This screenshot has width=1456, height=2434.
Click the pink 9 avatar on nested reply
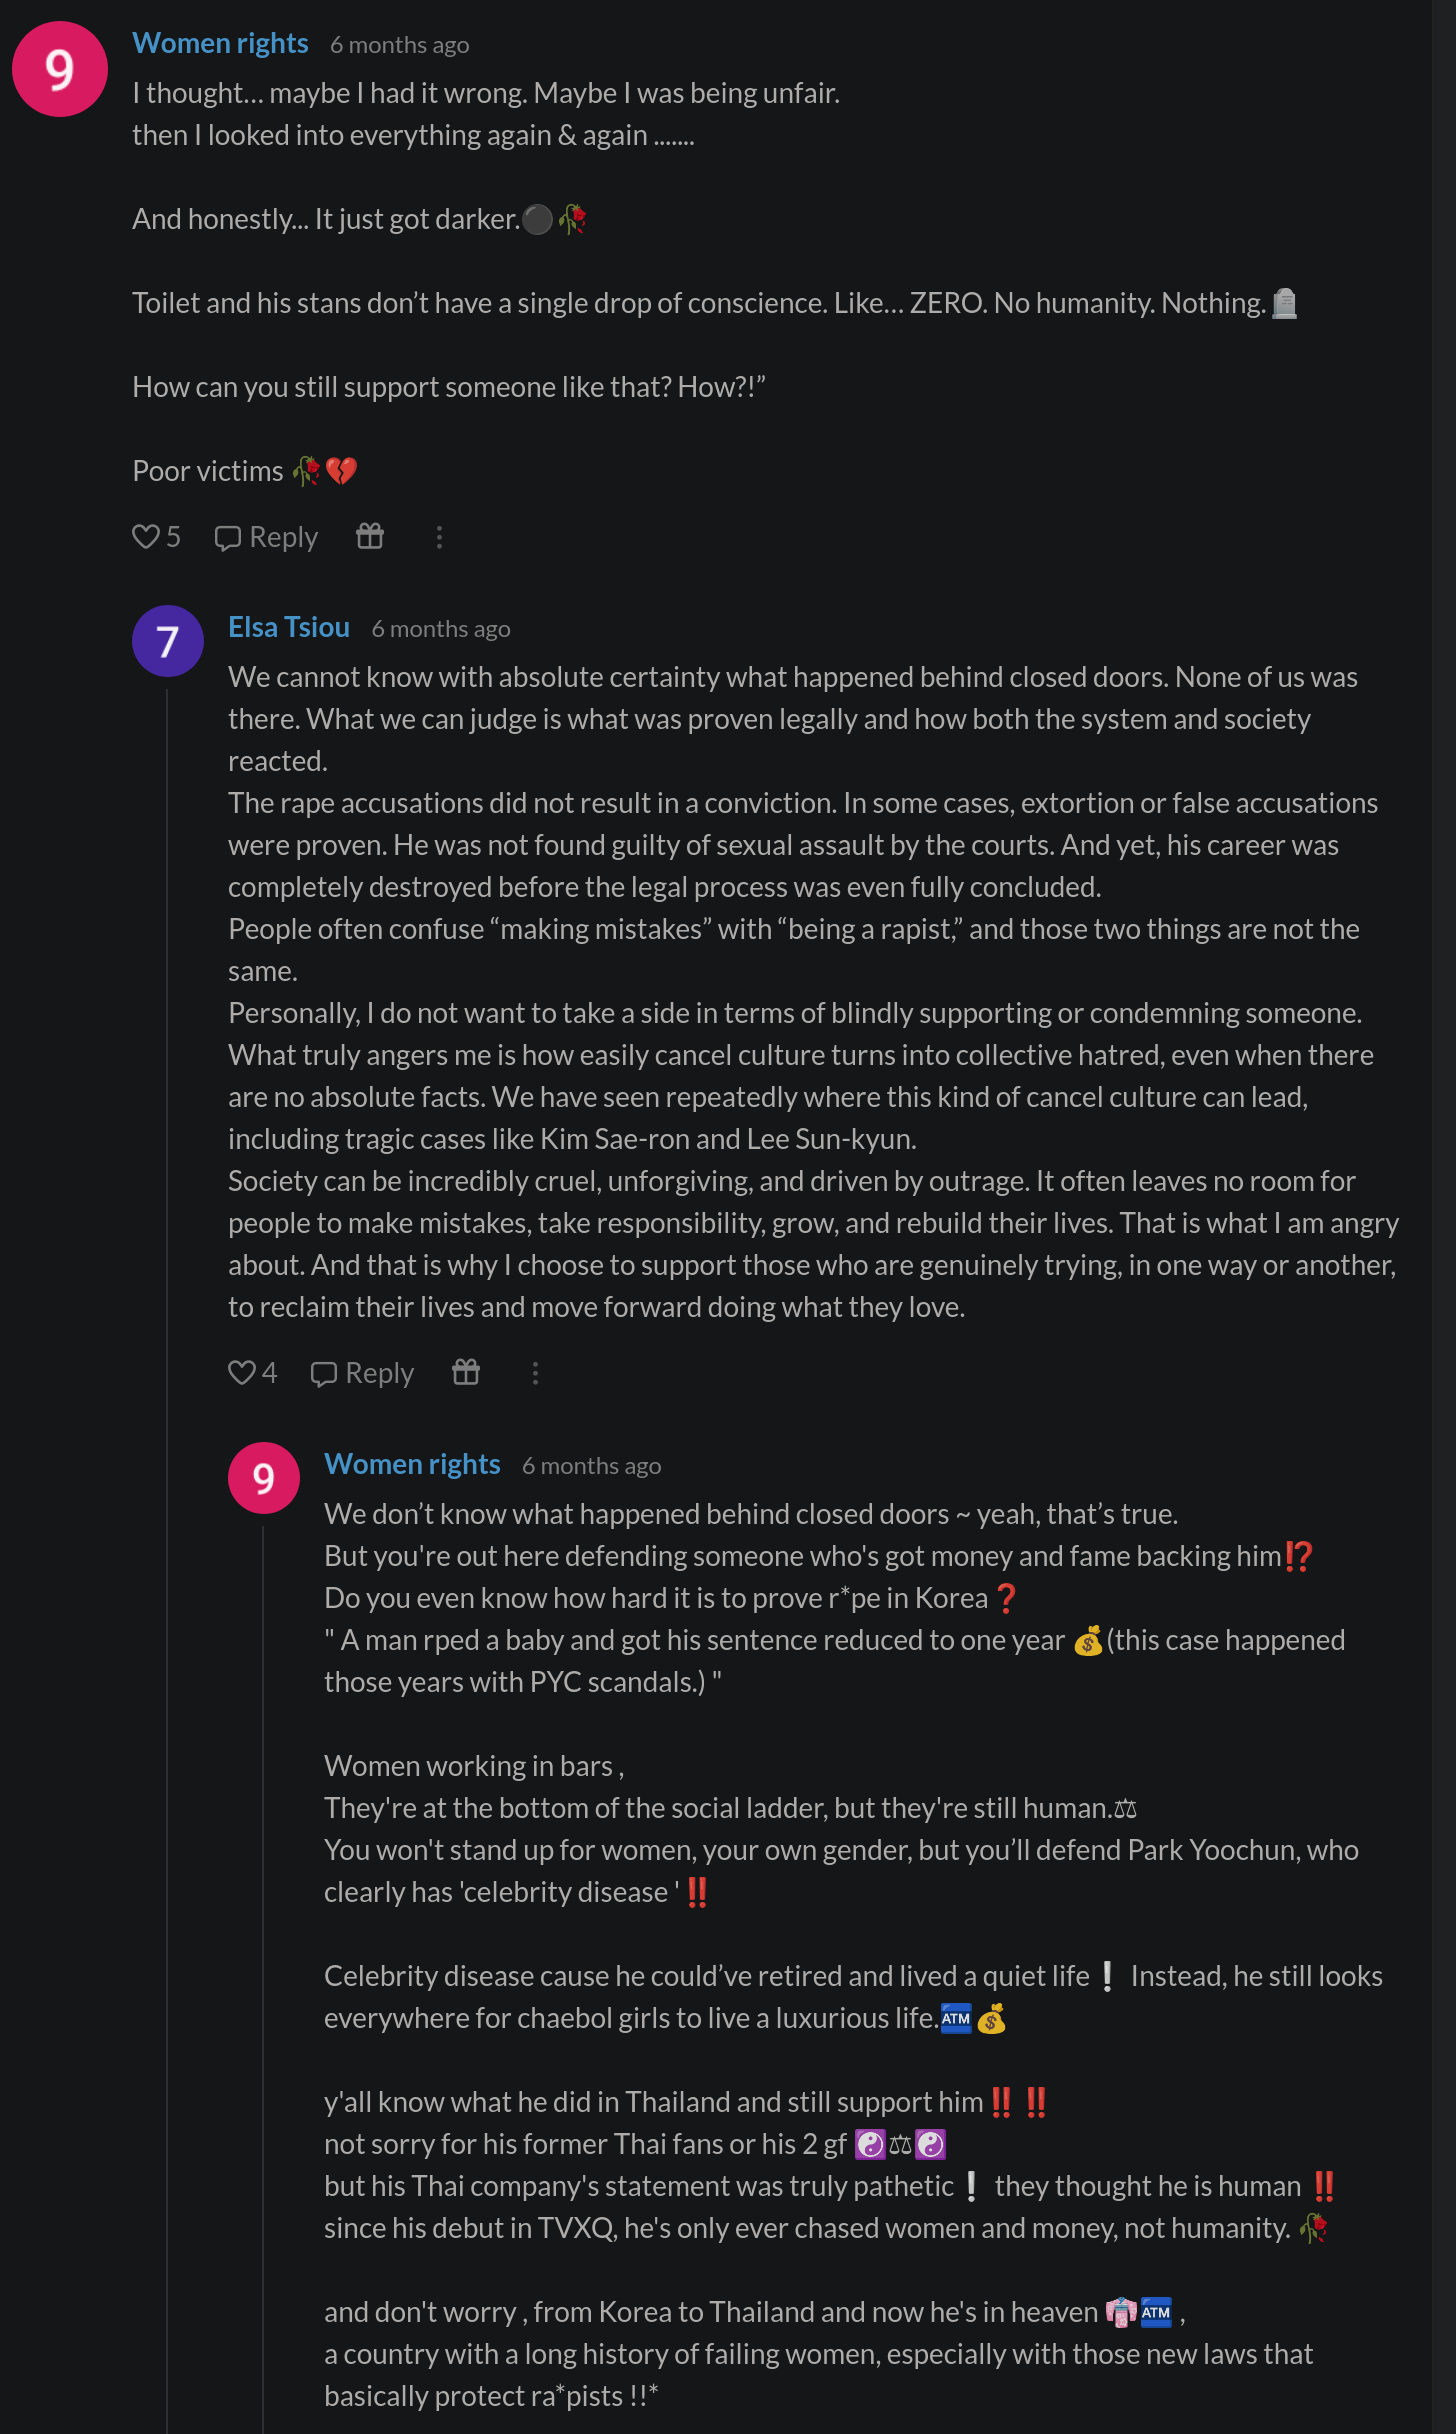tap(264, 1478)
